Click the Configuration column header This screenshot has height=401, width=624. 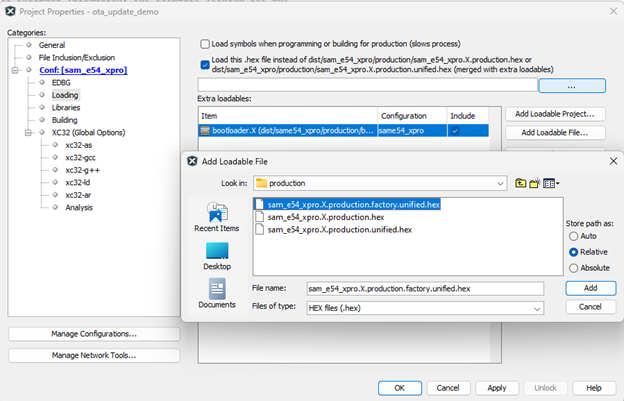point(412,116)
